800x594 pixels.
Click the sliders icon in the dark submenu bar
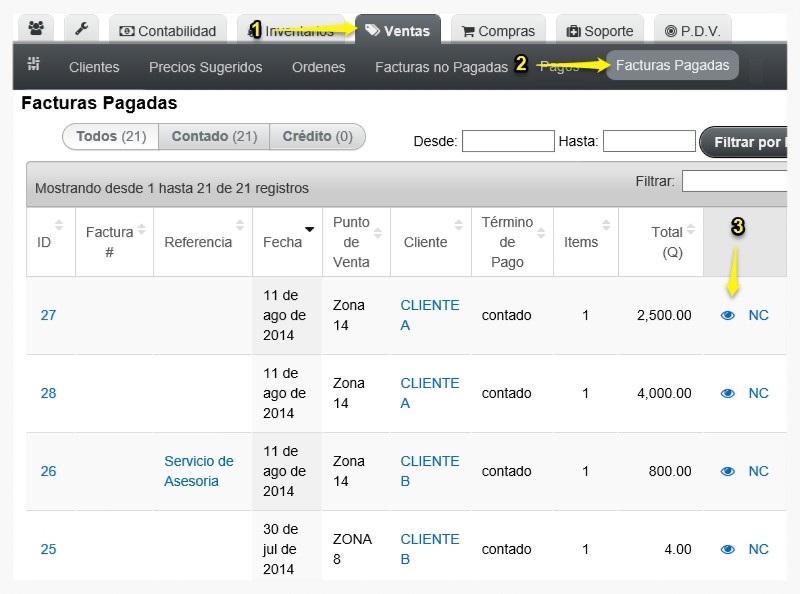point(34,64)
